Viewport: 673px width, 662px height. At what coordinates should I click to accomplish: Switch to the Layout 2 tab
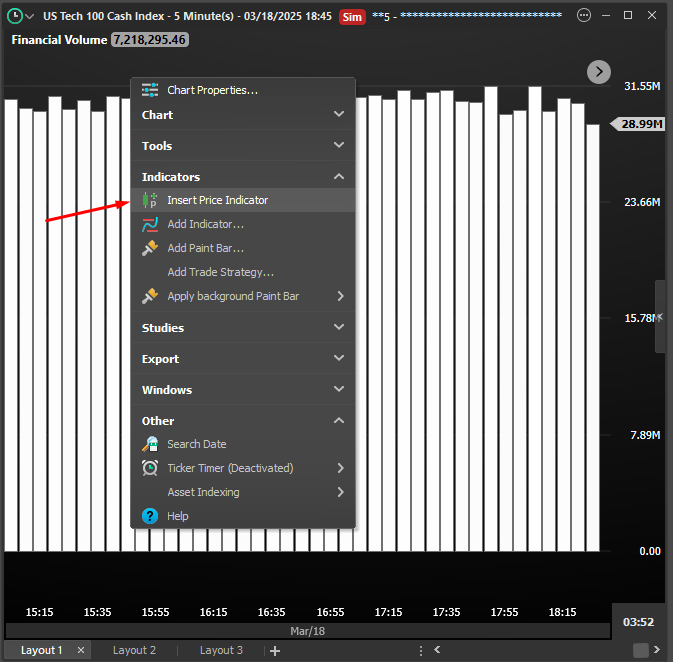pos(134,650)
